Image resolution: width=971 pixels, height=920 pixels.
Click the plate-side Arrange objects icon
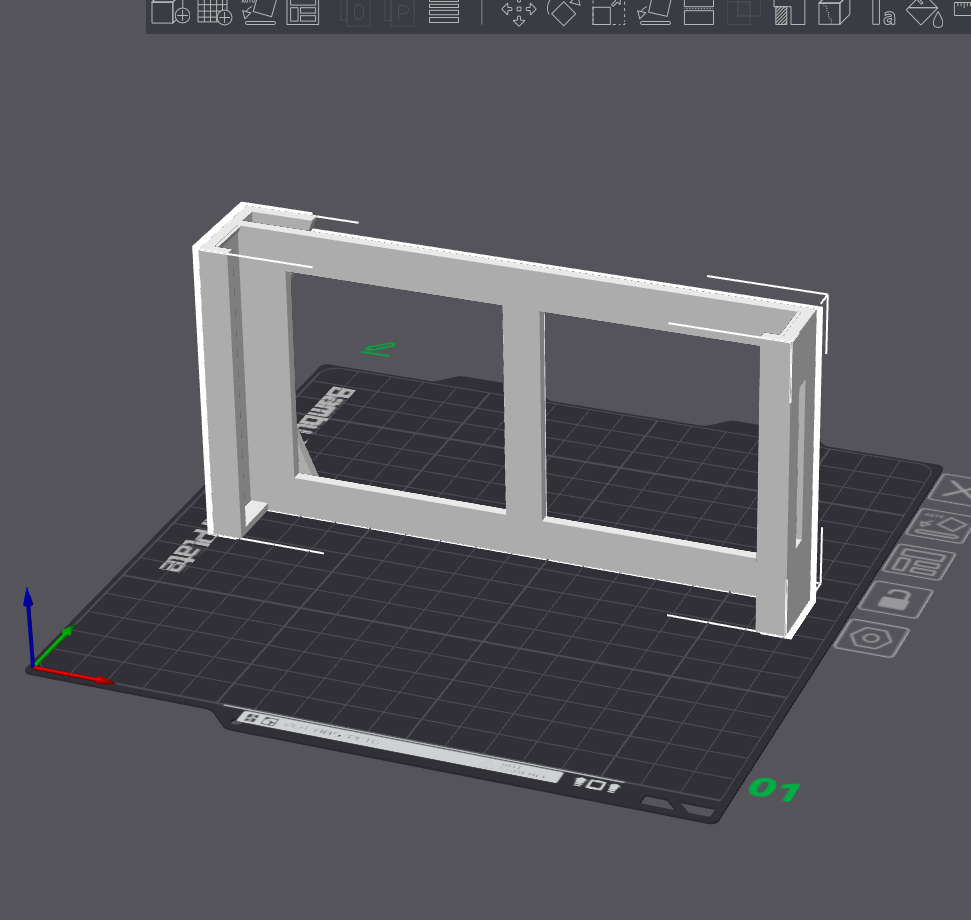coord(918,562)
